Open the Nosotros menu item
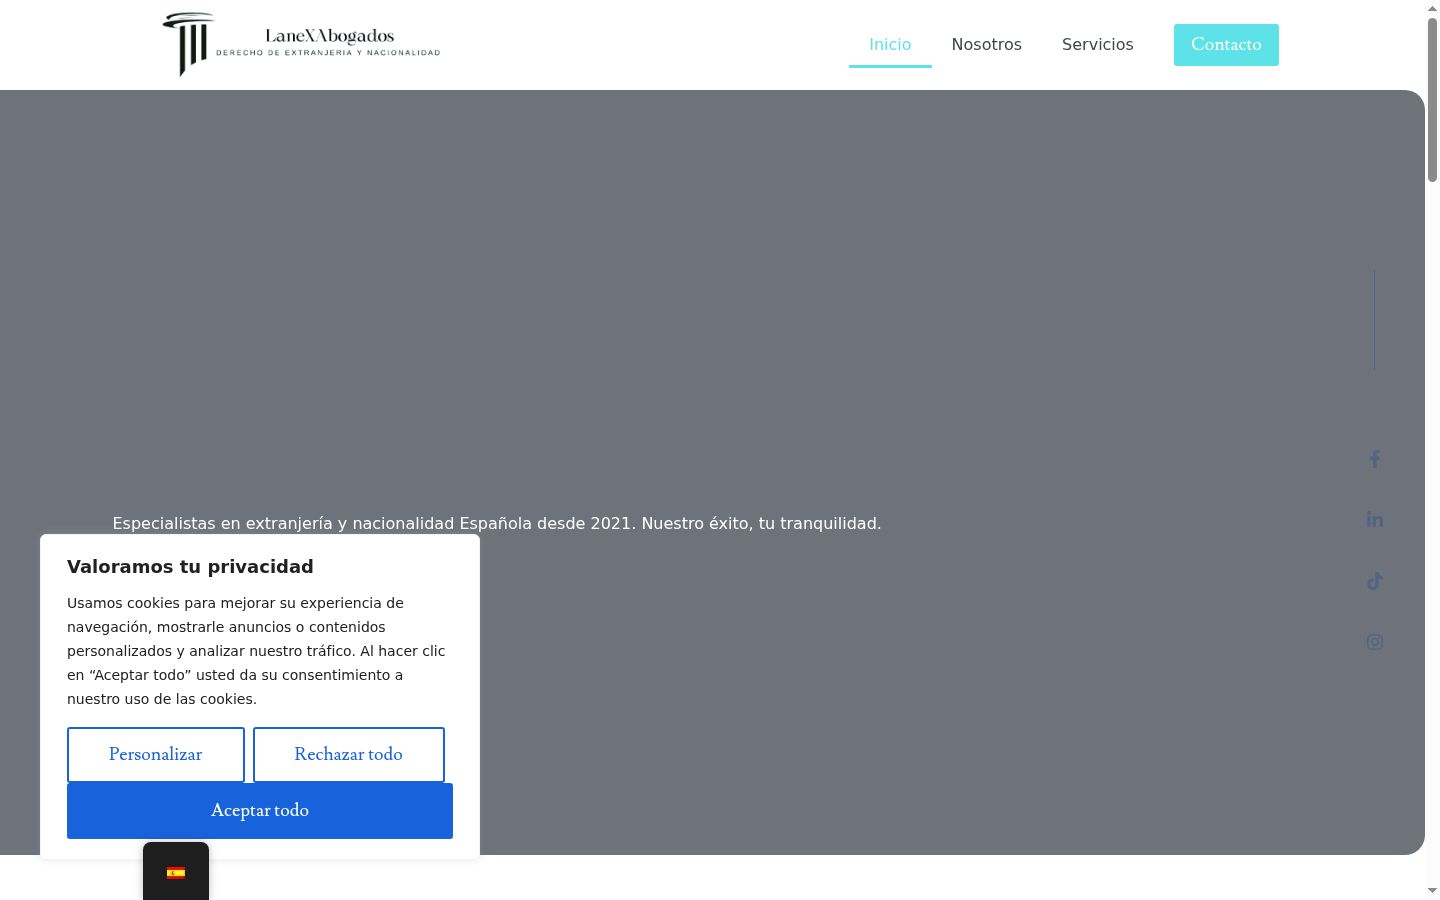 pos(987,45)
